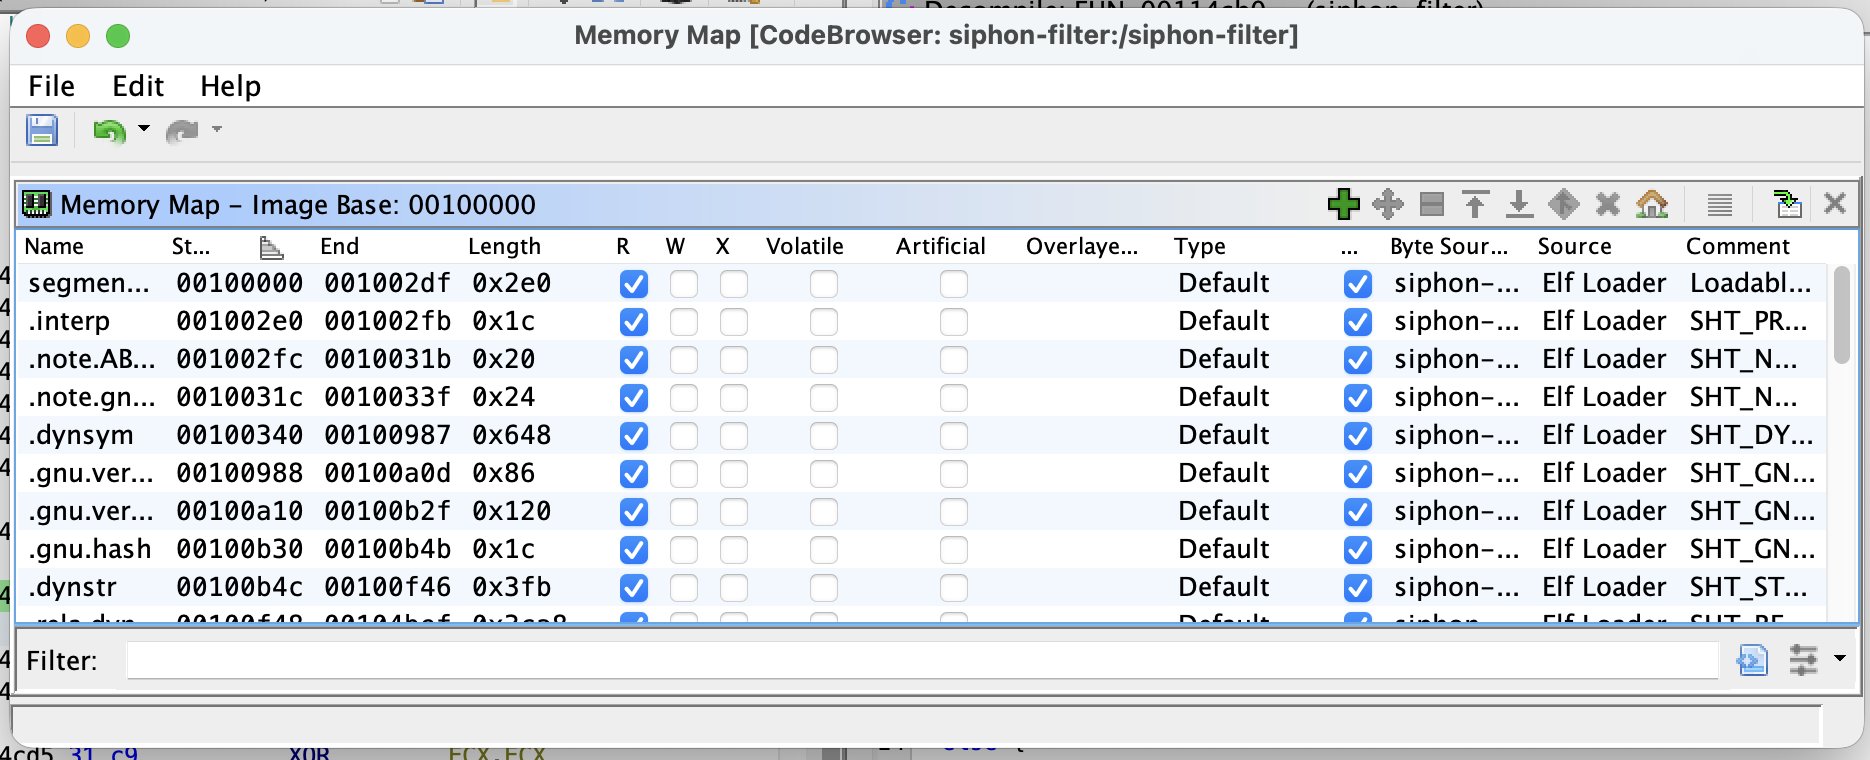Click length value 0x2e0
1870x760 pixels.
512,284
